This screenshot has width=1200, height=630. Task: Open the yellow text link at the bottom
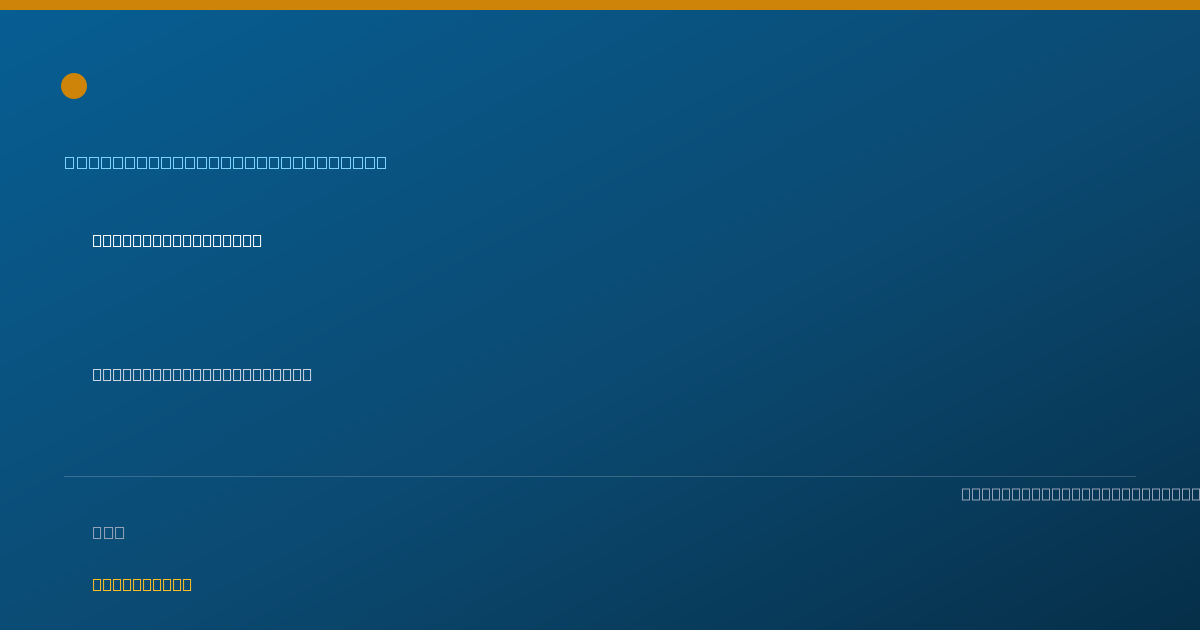coord(142,584)
